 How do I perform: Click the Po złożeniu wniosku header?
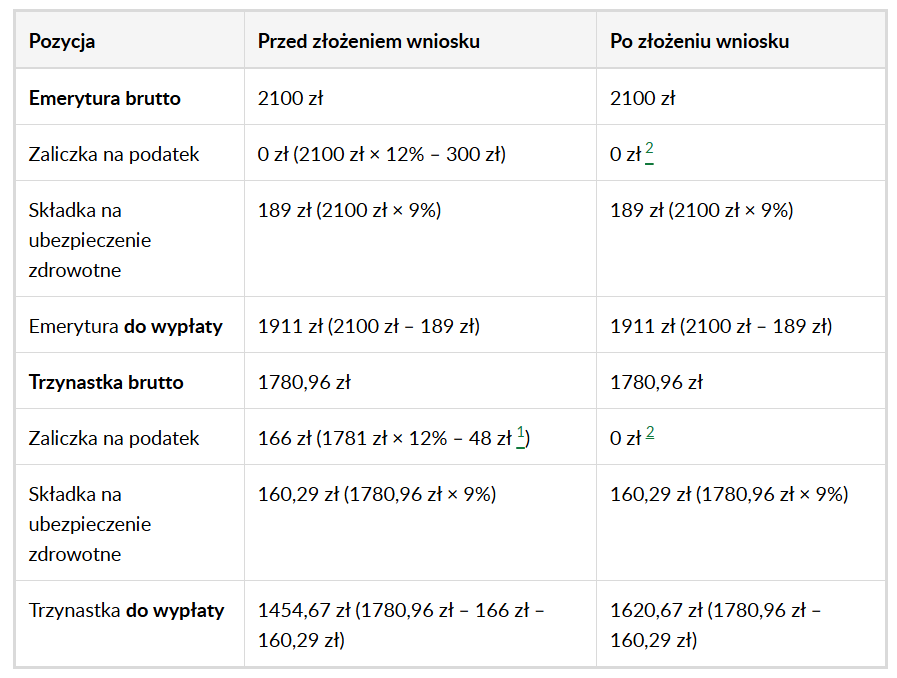coord(699,41)
